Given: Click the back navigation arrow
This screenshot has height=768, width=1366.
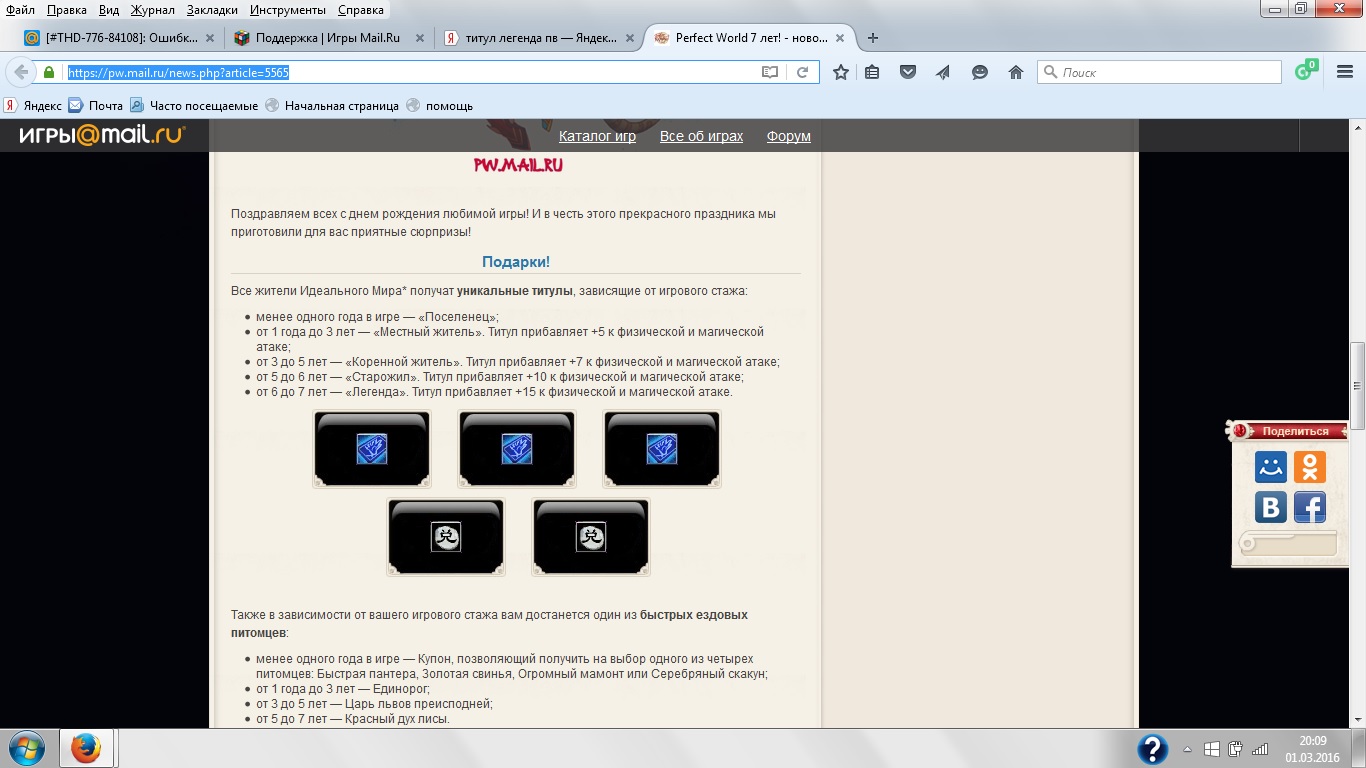Looking at the screenshot, I should click(21, 72).
